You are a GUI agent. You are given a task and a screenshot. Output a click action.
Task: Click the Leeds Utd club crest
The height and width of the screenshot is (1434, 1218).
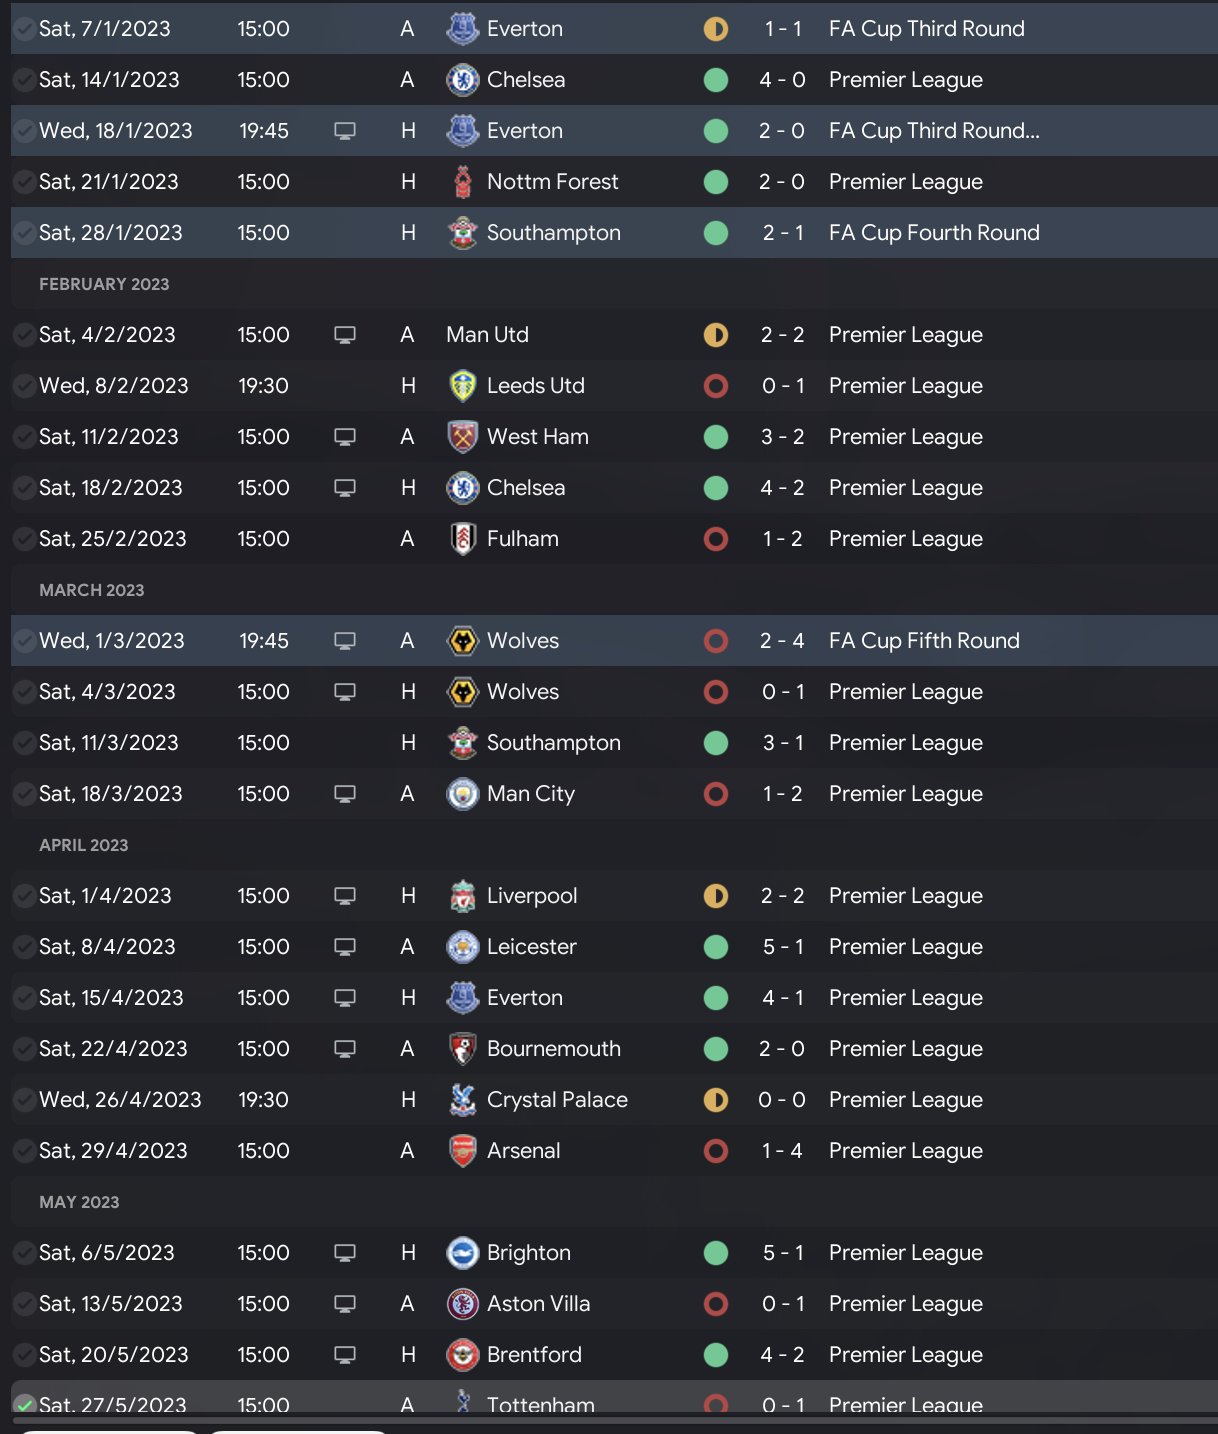pos(462,386)
